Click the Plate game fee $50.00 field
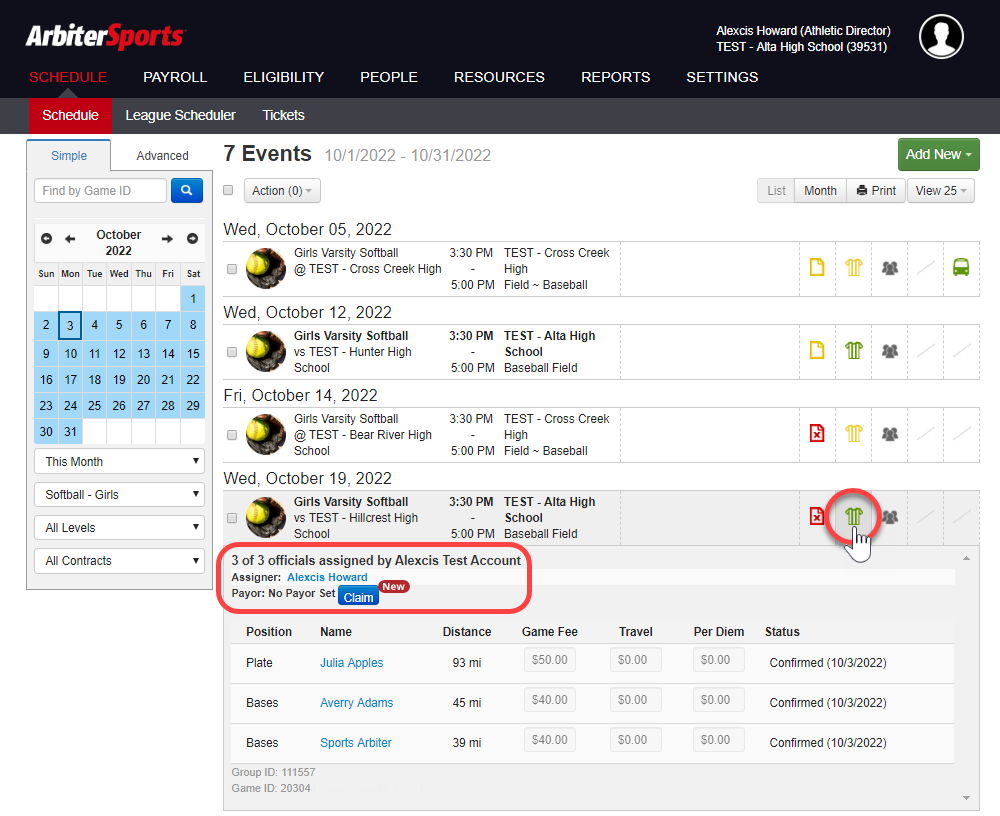 click(x=550, y=660)
